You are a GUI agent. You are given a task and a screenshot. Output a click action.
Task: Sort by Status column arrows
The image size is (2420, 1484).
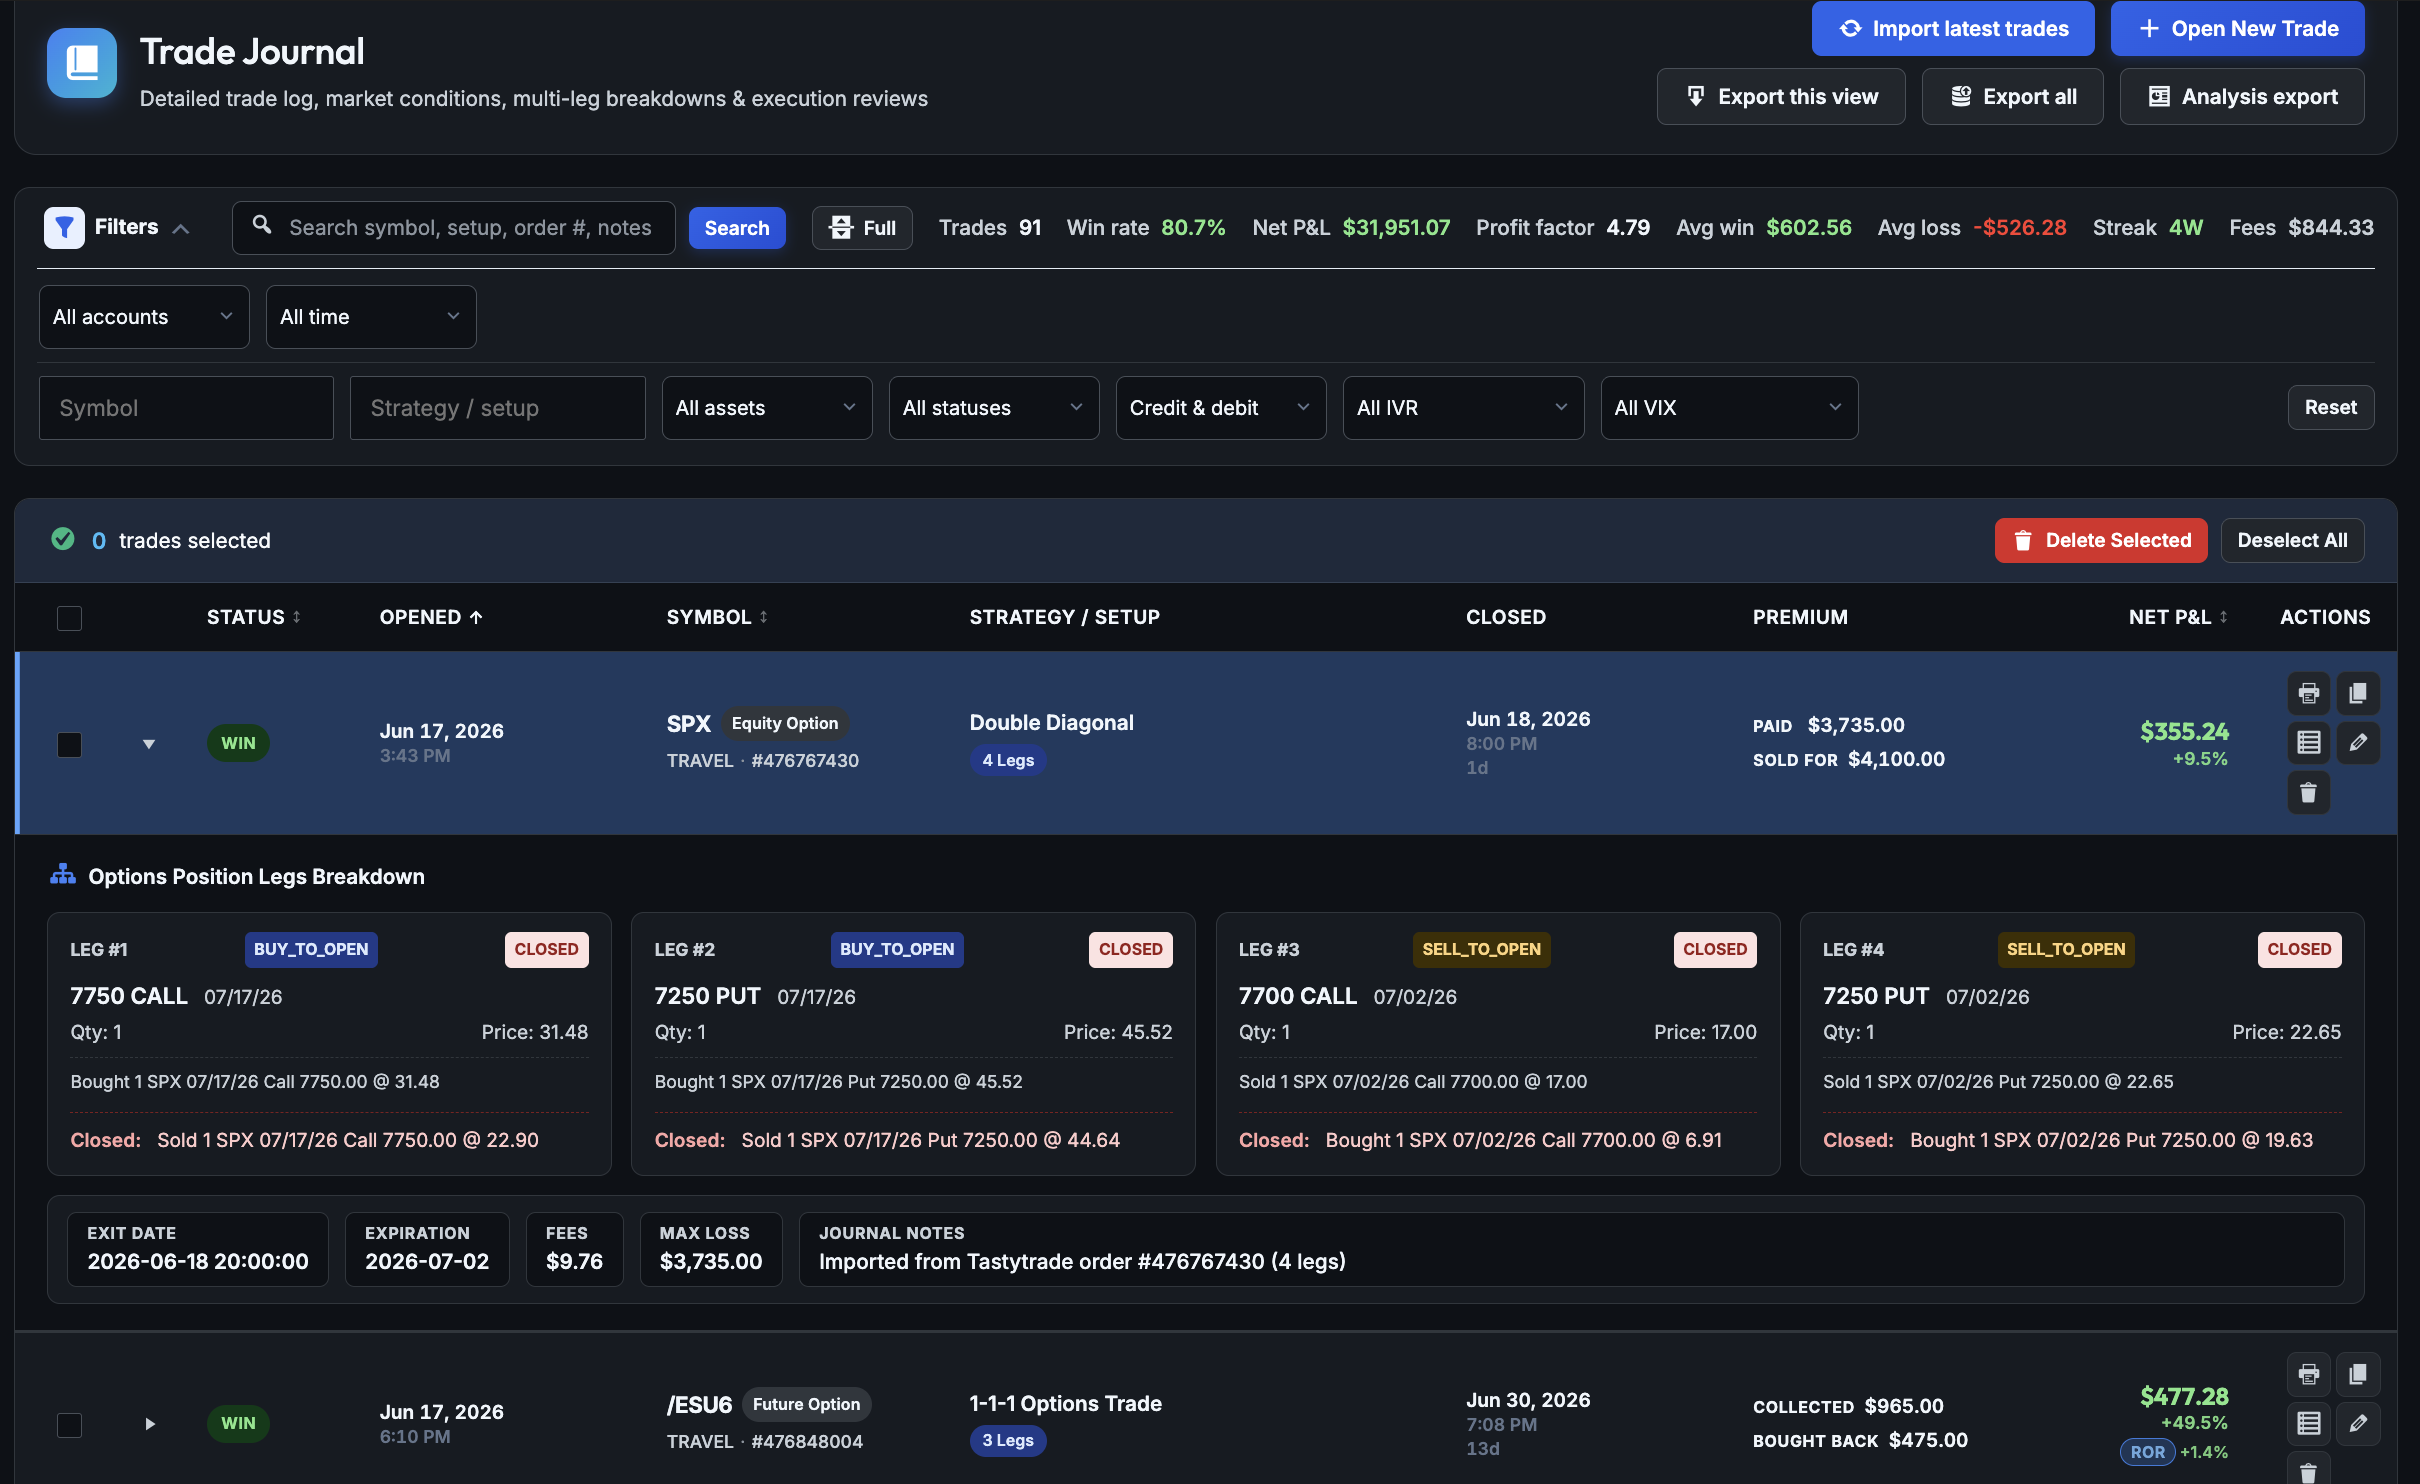point(296,617)
